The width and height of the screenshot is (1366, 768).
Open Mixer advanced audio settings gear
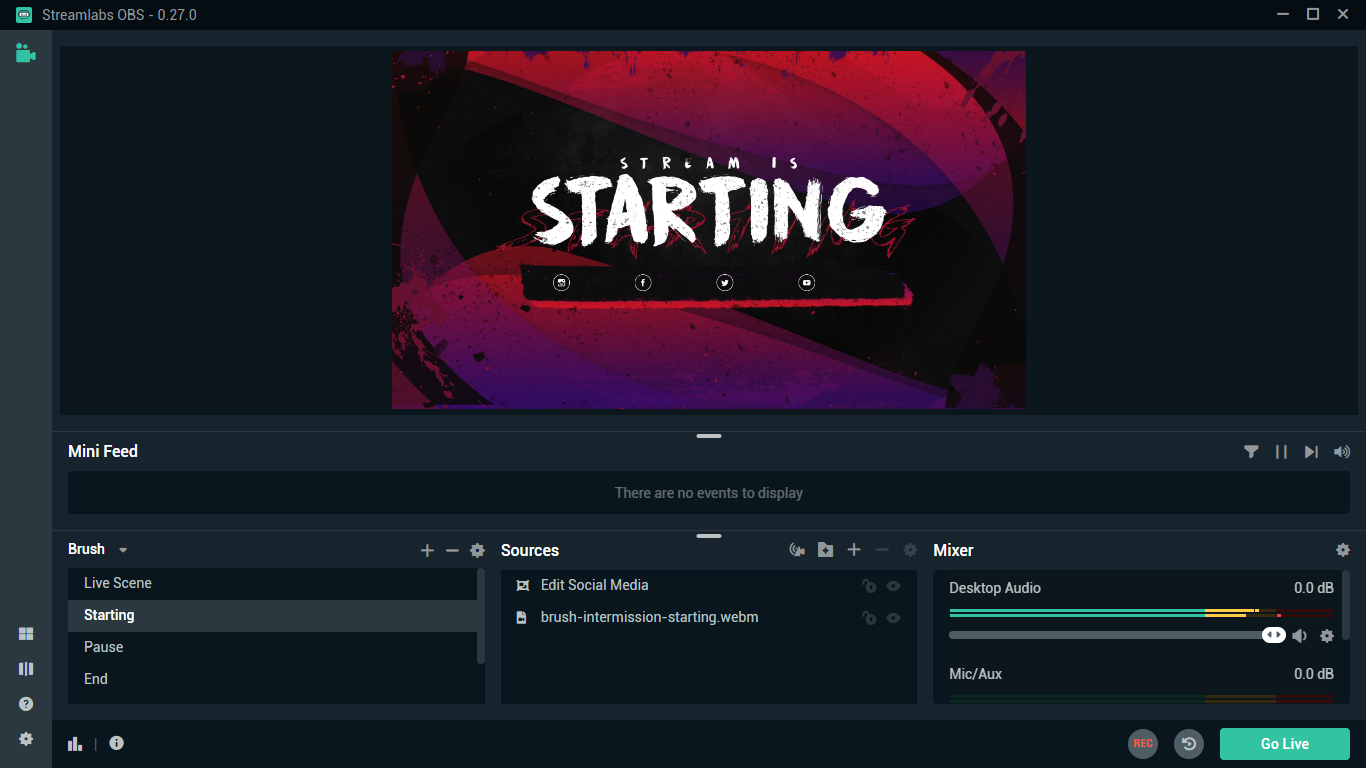tap(1343, 550)
